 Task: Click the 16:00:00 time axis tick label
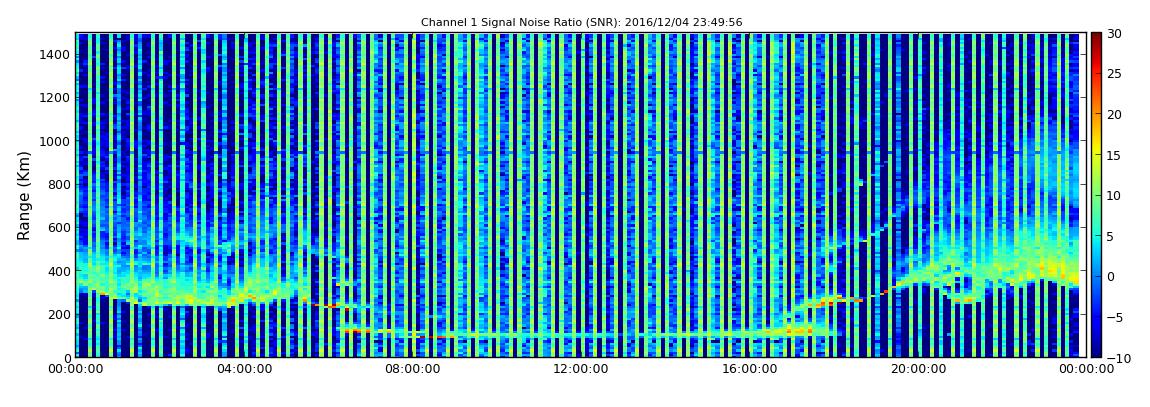coord(748,370)
